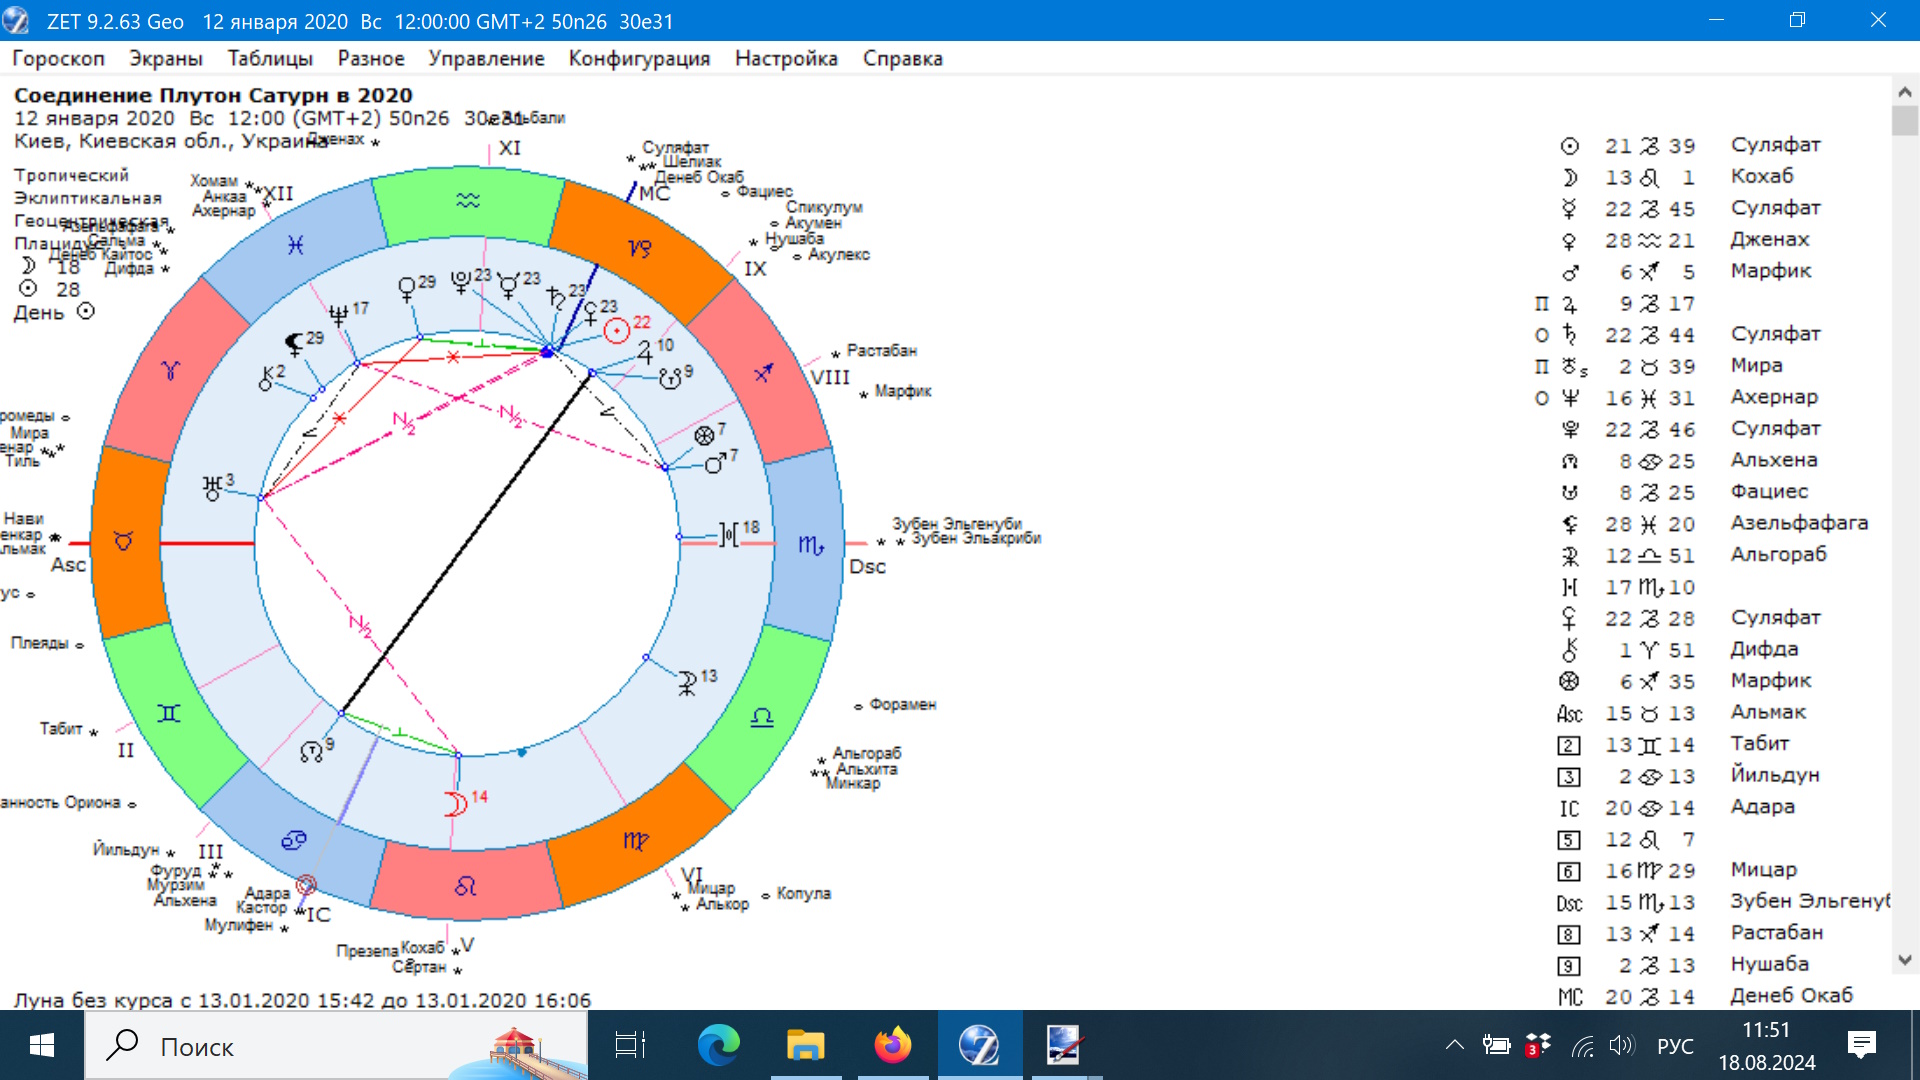
Task: Click the chart title 'Соединение Плутон Сатурн в 2020'
Action: pyautogui.click(x=213, y=95)
